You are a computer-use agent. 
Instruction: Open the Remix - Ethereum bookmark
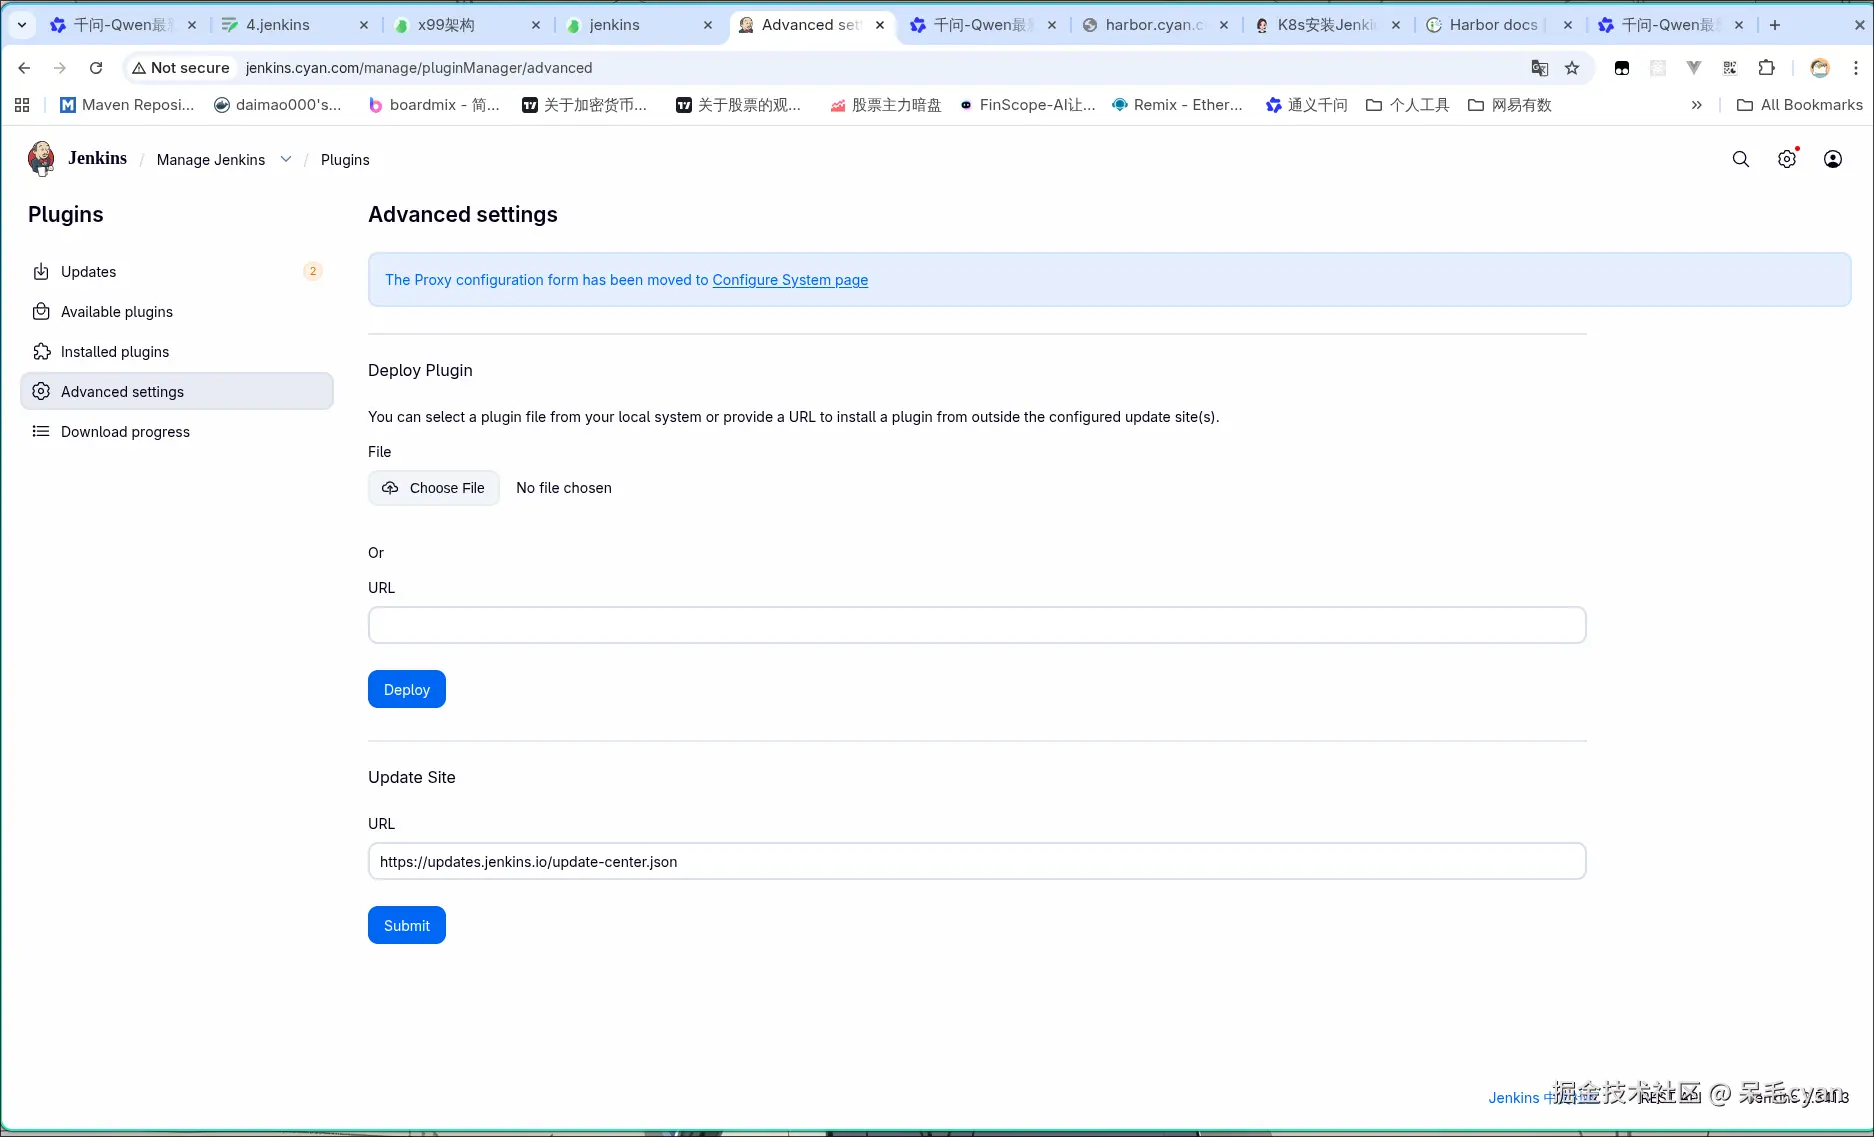[1177, 105]
